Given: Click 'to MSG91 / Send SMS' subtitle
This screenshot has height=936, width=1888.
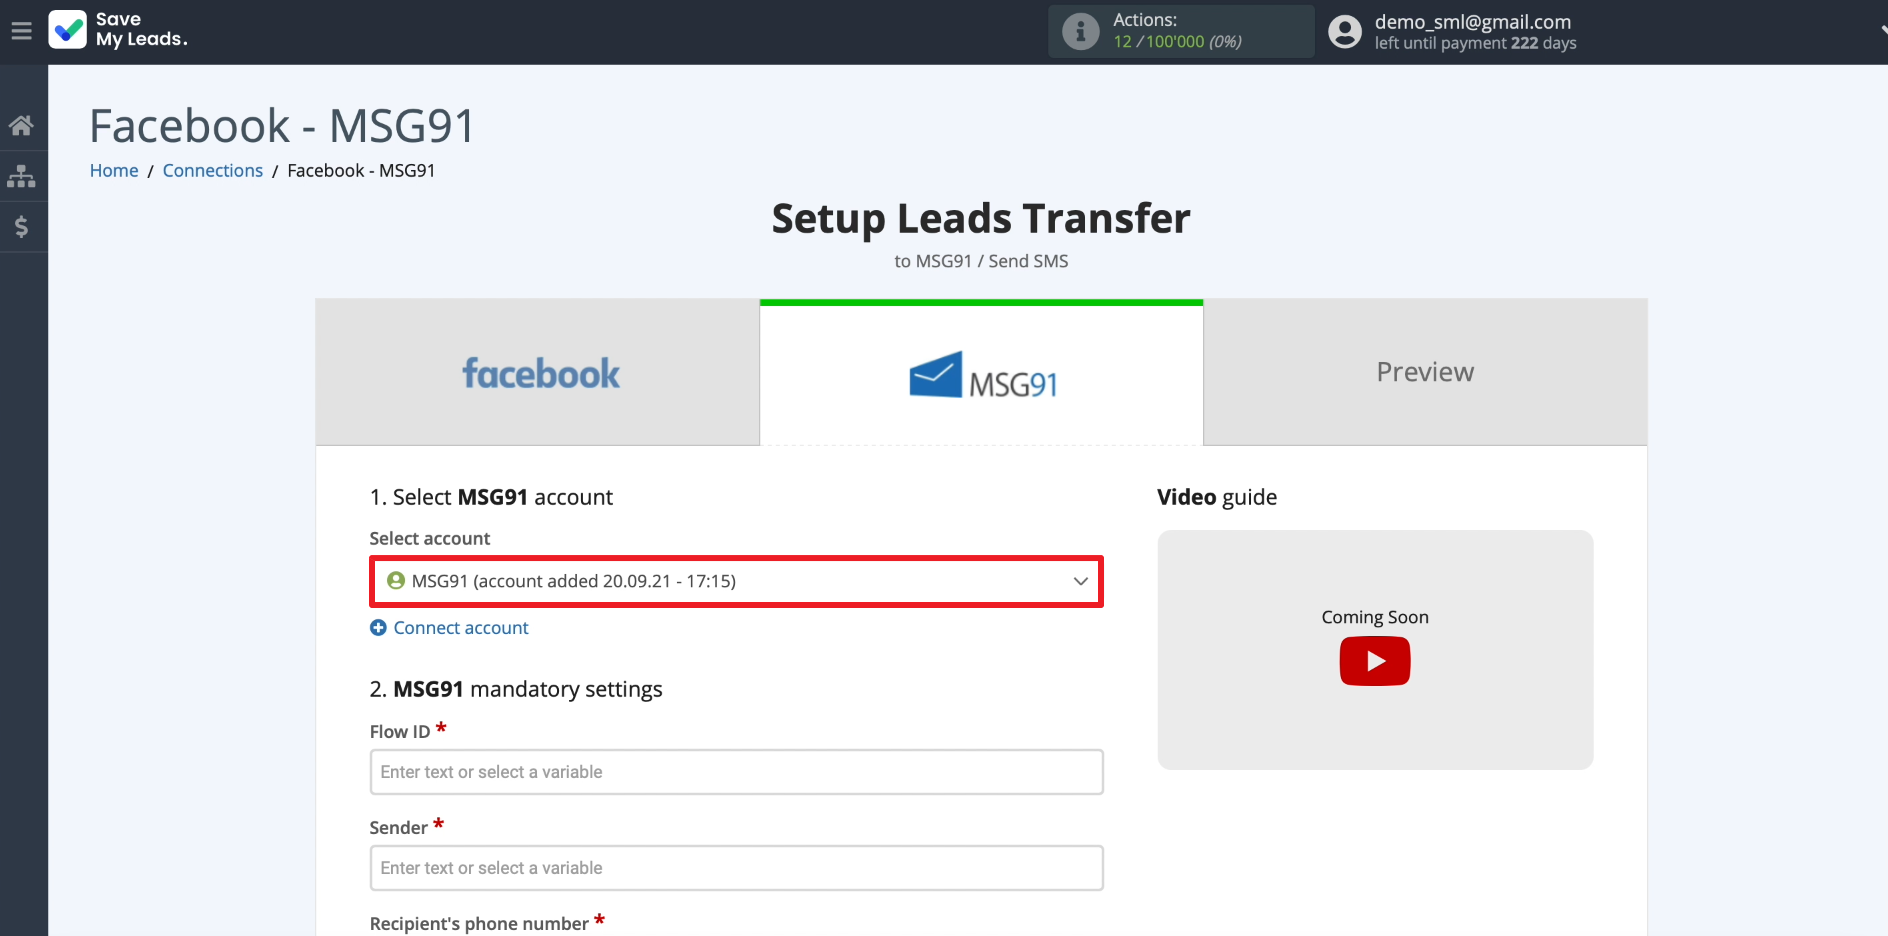Looking at the screenshot, I should (x=981, y=261).
